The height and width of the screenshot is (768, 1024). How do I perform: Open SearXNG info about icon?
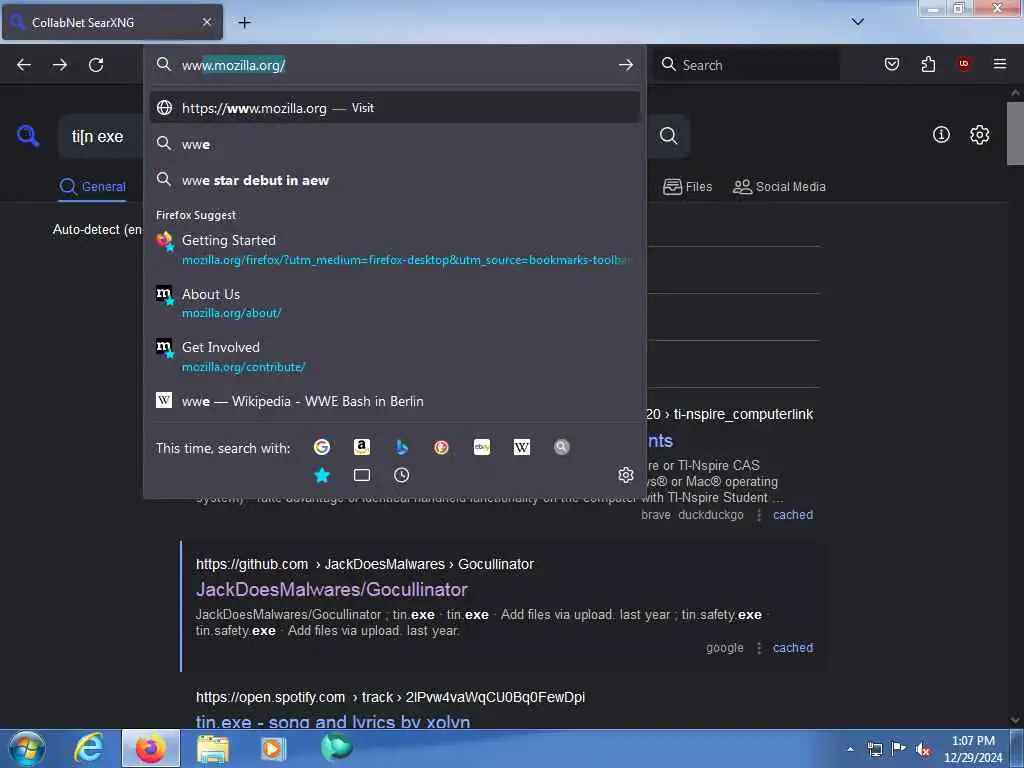tap(941, 135)
